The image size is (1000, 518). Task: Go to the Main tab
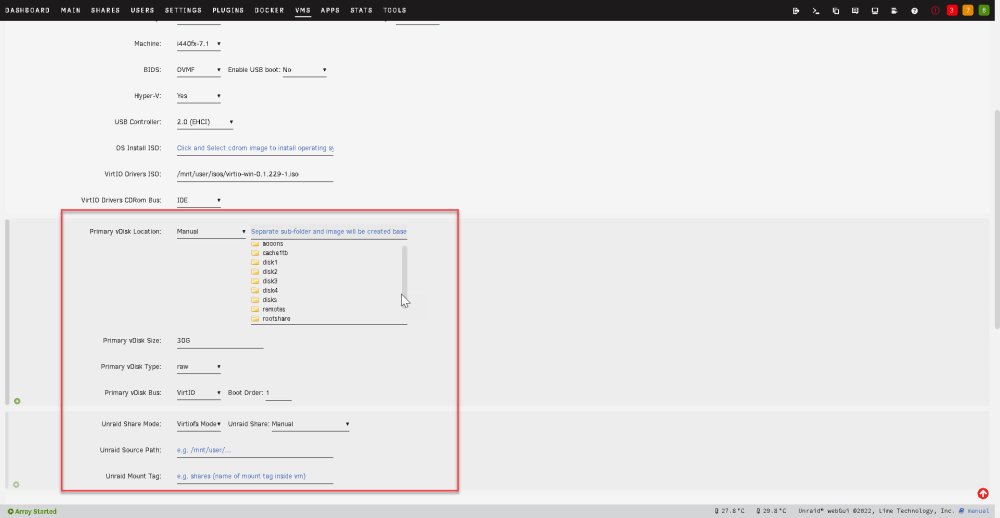pyautogui.click(x=71, y=10)
